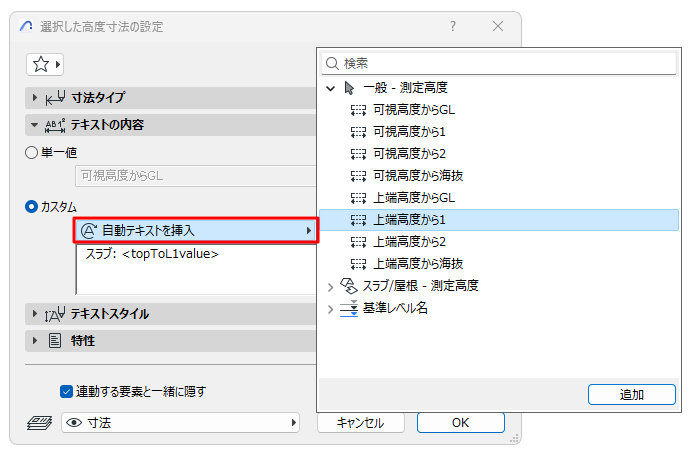Click autotext icon next to 可視高度から海抜
Screen dimensions: 694x455
point(358,176)
